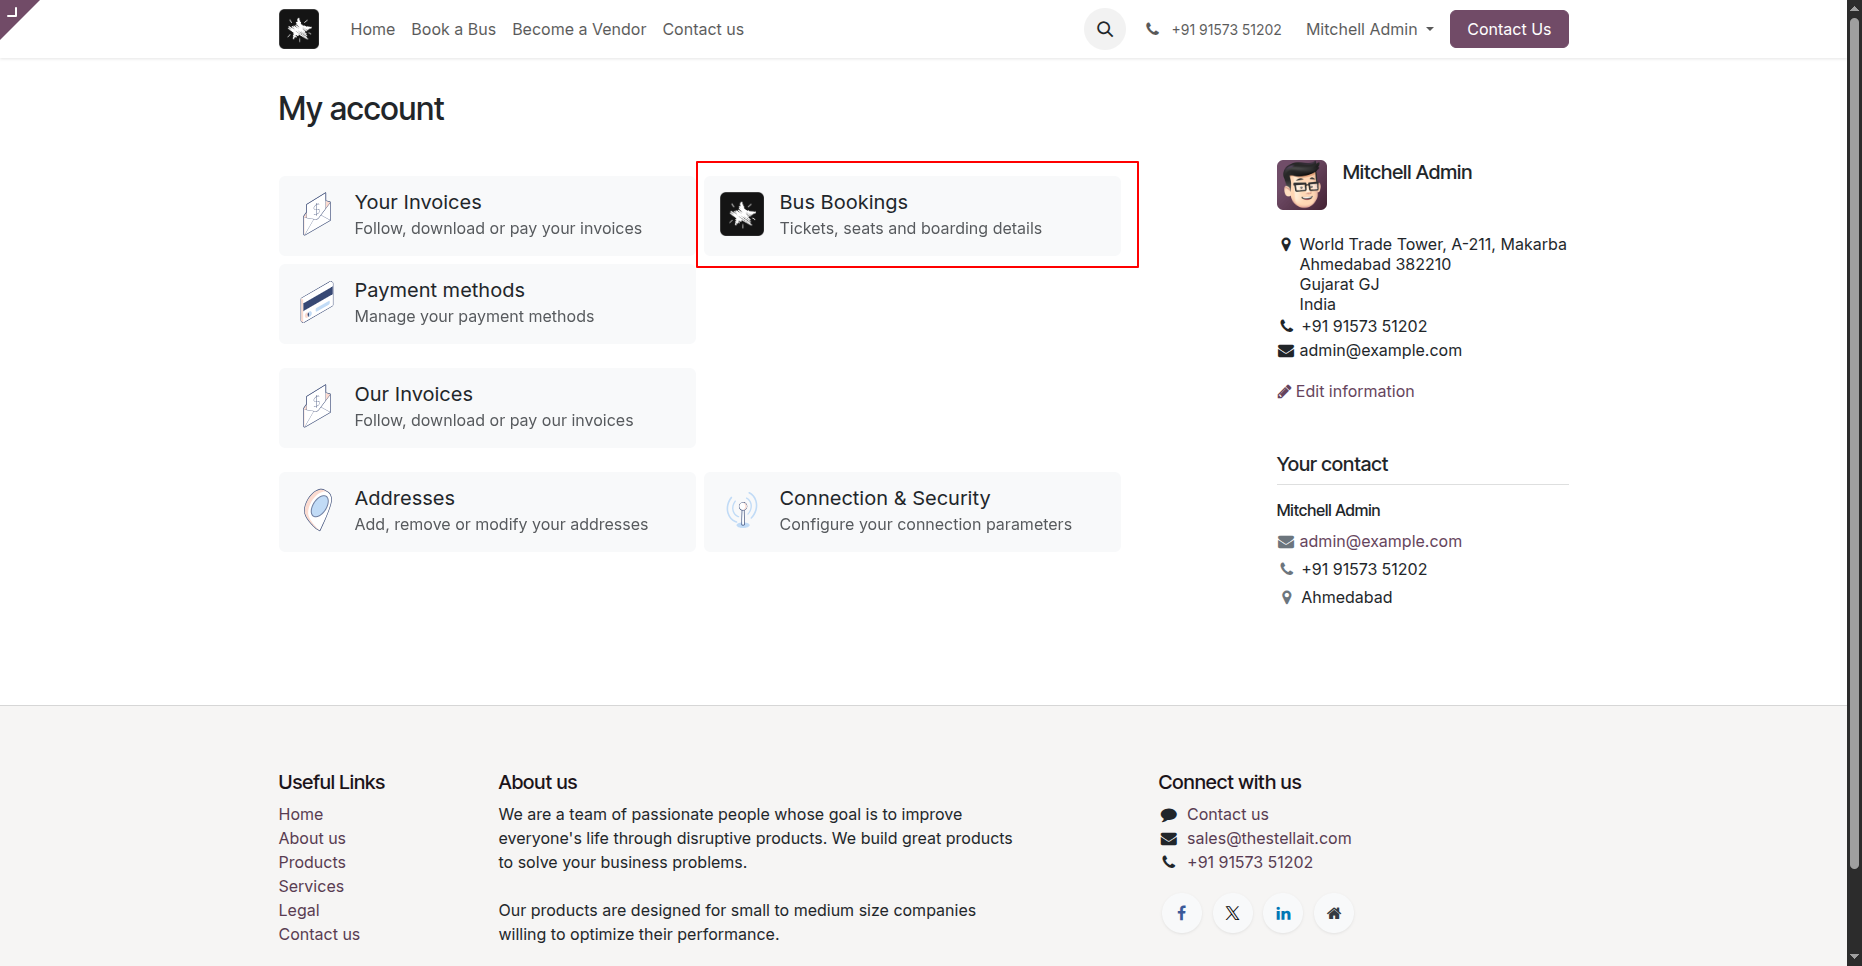This screenshot has height=966, width=1862.
Task: Click the Addresses map pin icon
Action: (318, 509)
